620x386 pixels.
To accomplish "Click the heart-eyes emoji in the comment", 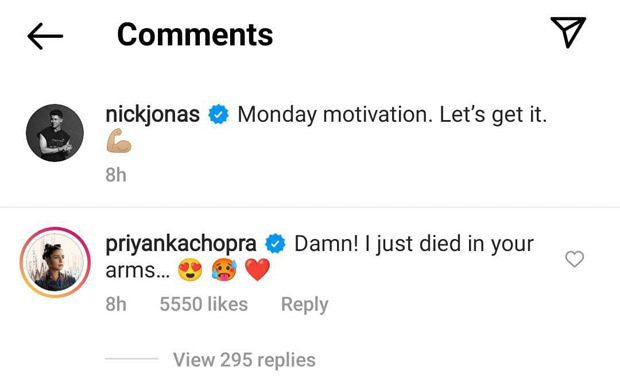I will click(190, 270).
